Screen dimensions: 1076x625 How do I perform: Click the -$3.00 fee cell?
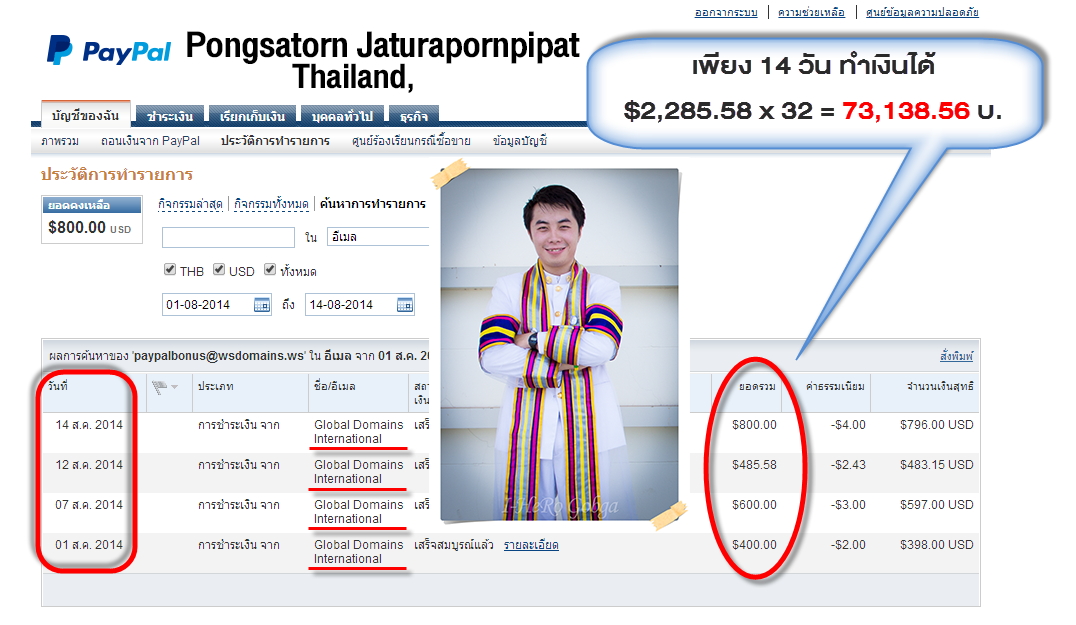pyautogui.click(x=849, y=505)
